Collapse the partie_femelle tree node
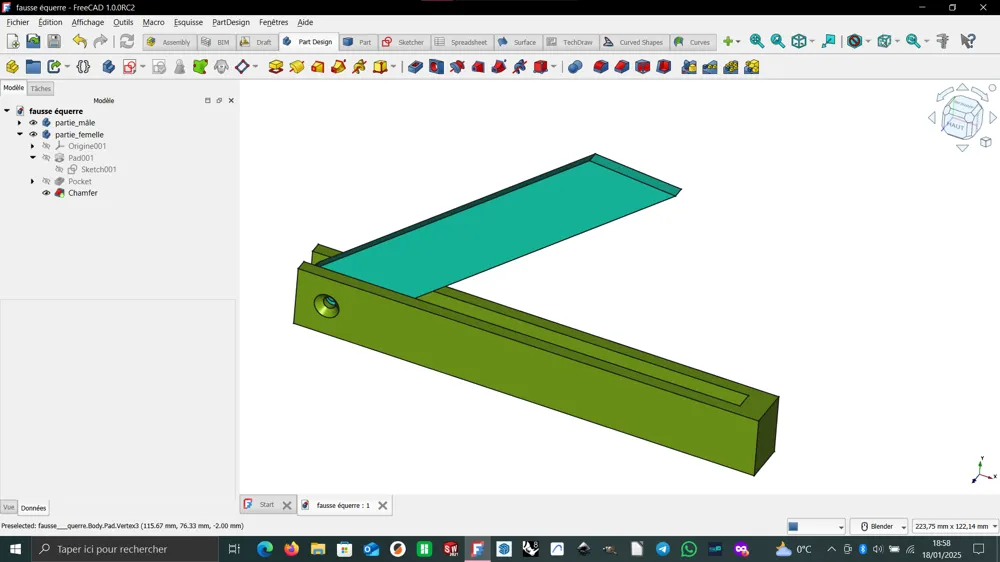The width and height of the screenshot is (1000, 562). coord(20,135)
